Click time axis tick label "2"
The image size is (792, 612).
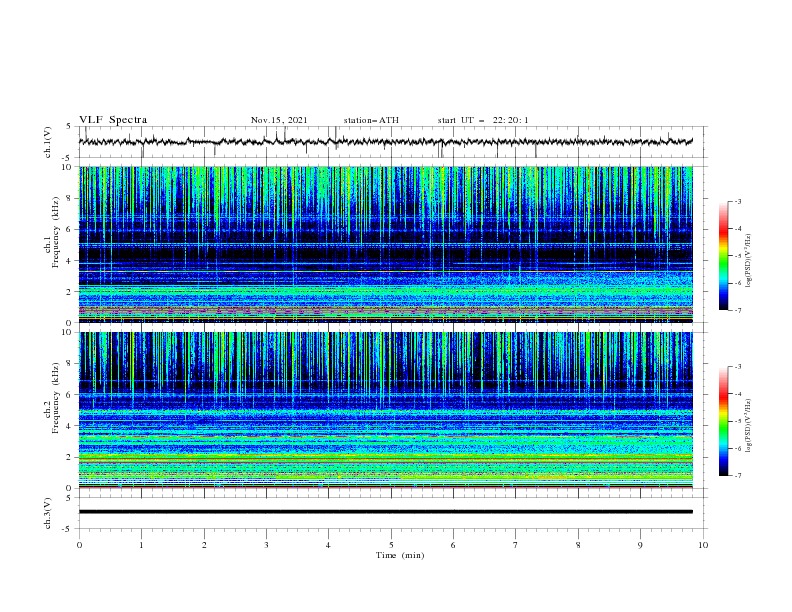click(204, 545)
